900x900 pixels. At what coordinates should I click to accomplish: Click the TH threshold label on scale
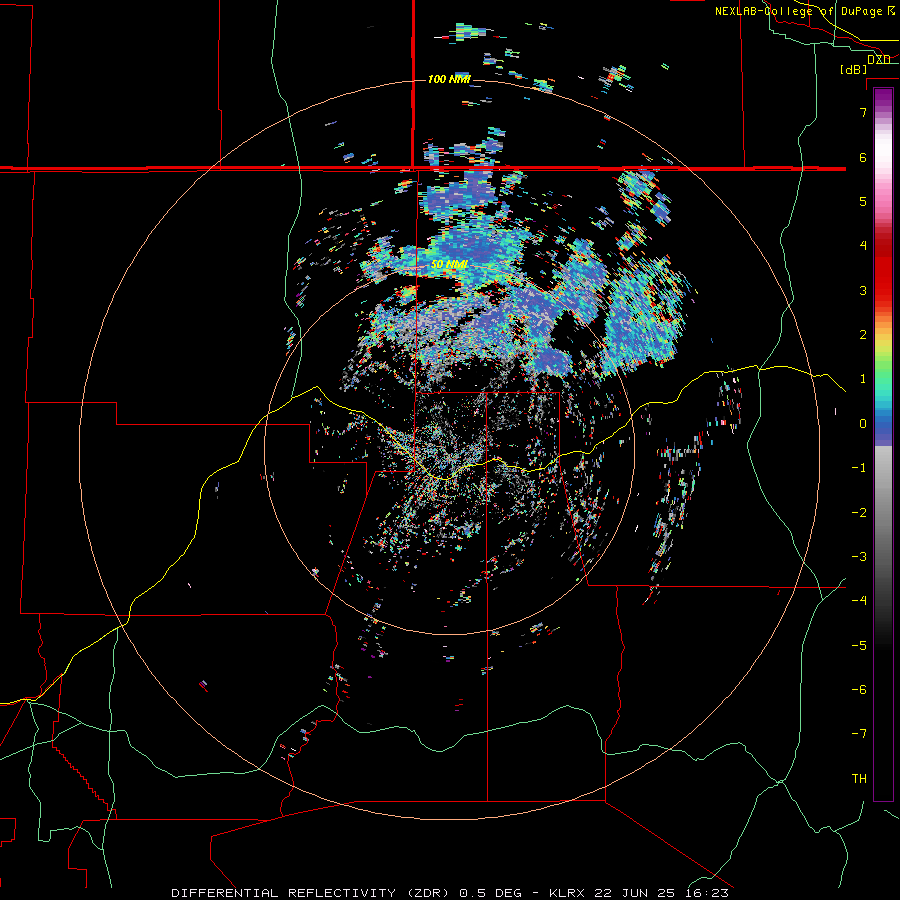pos(859,779)
